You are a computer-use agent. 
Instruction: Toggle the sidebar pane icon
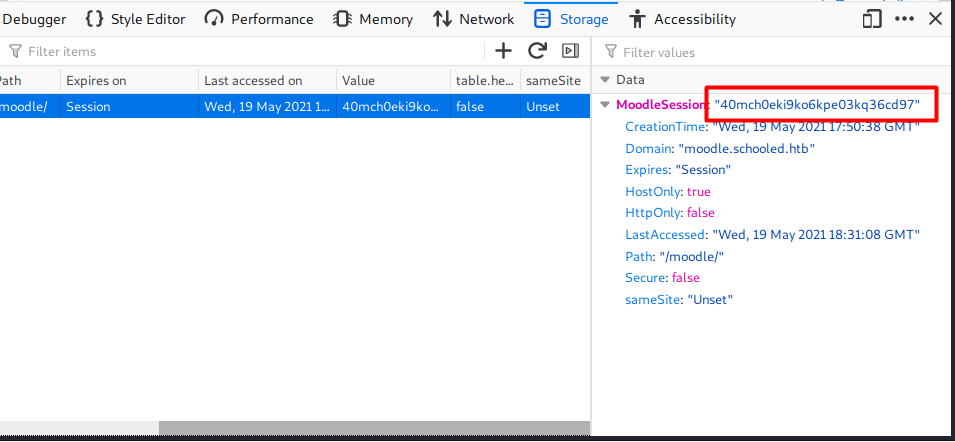[x=570, y=51]
